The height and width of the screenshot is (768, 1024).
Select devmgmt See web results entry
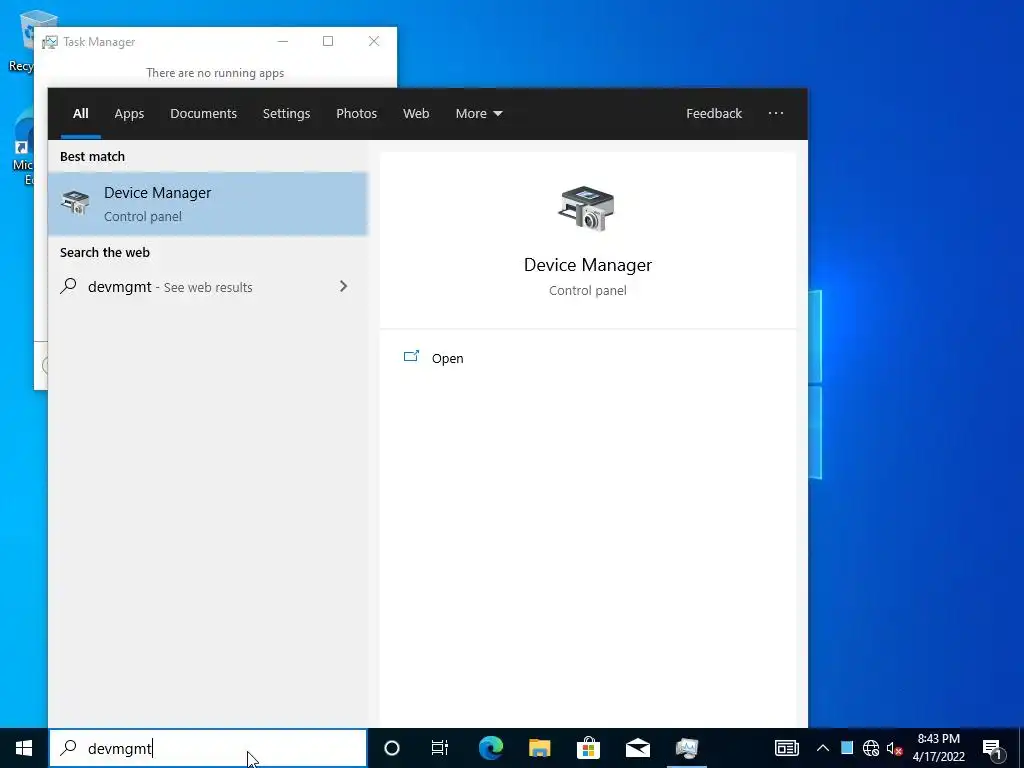[208, 287]
